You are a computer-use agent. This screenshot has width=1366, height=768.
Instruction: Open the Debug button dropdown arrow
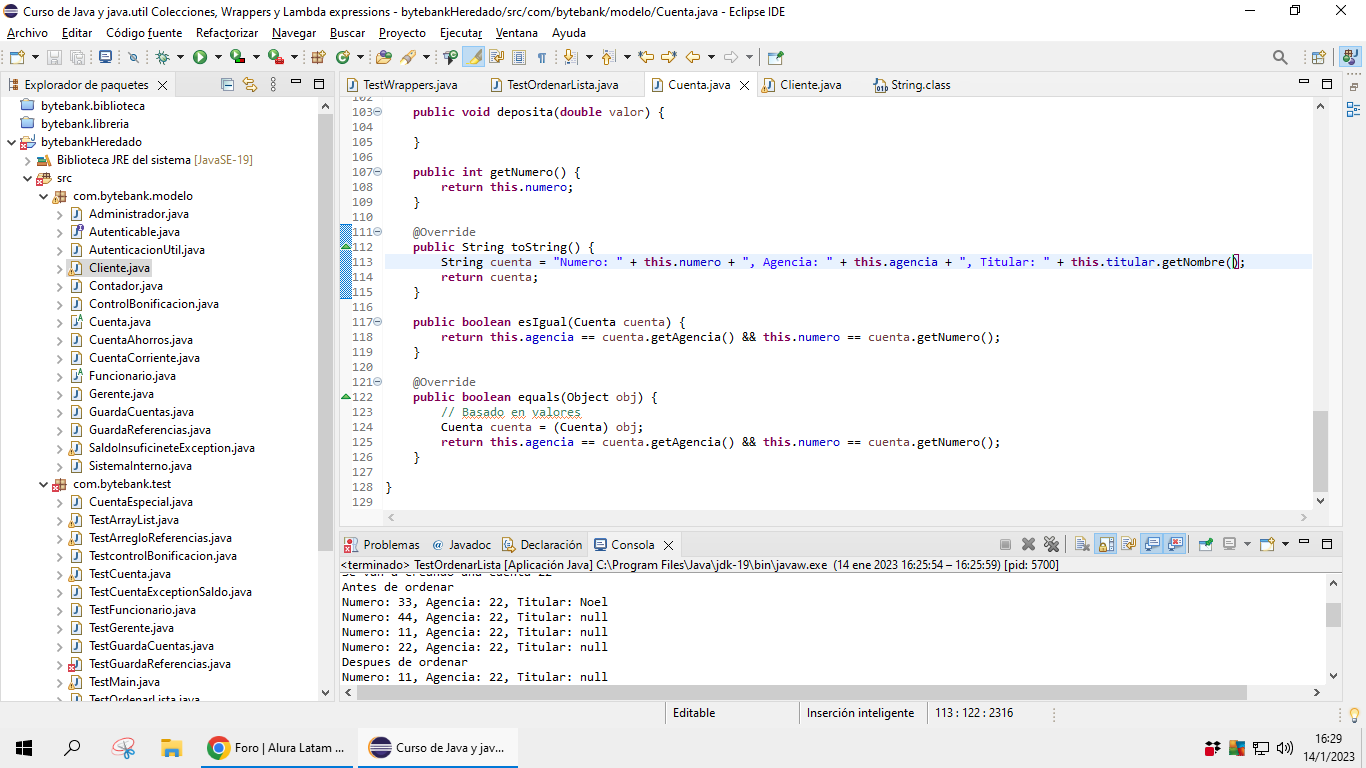tap(180, 57)
